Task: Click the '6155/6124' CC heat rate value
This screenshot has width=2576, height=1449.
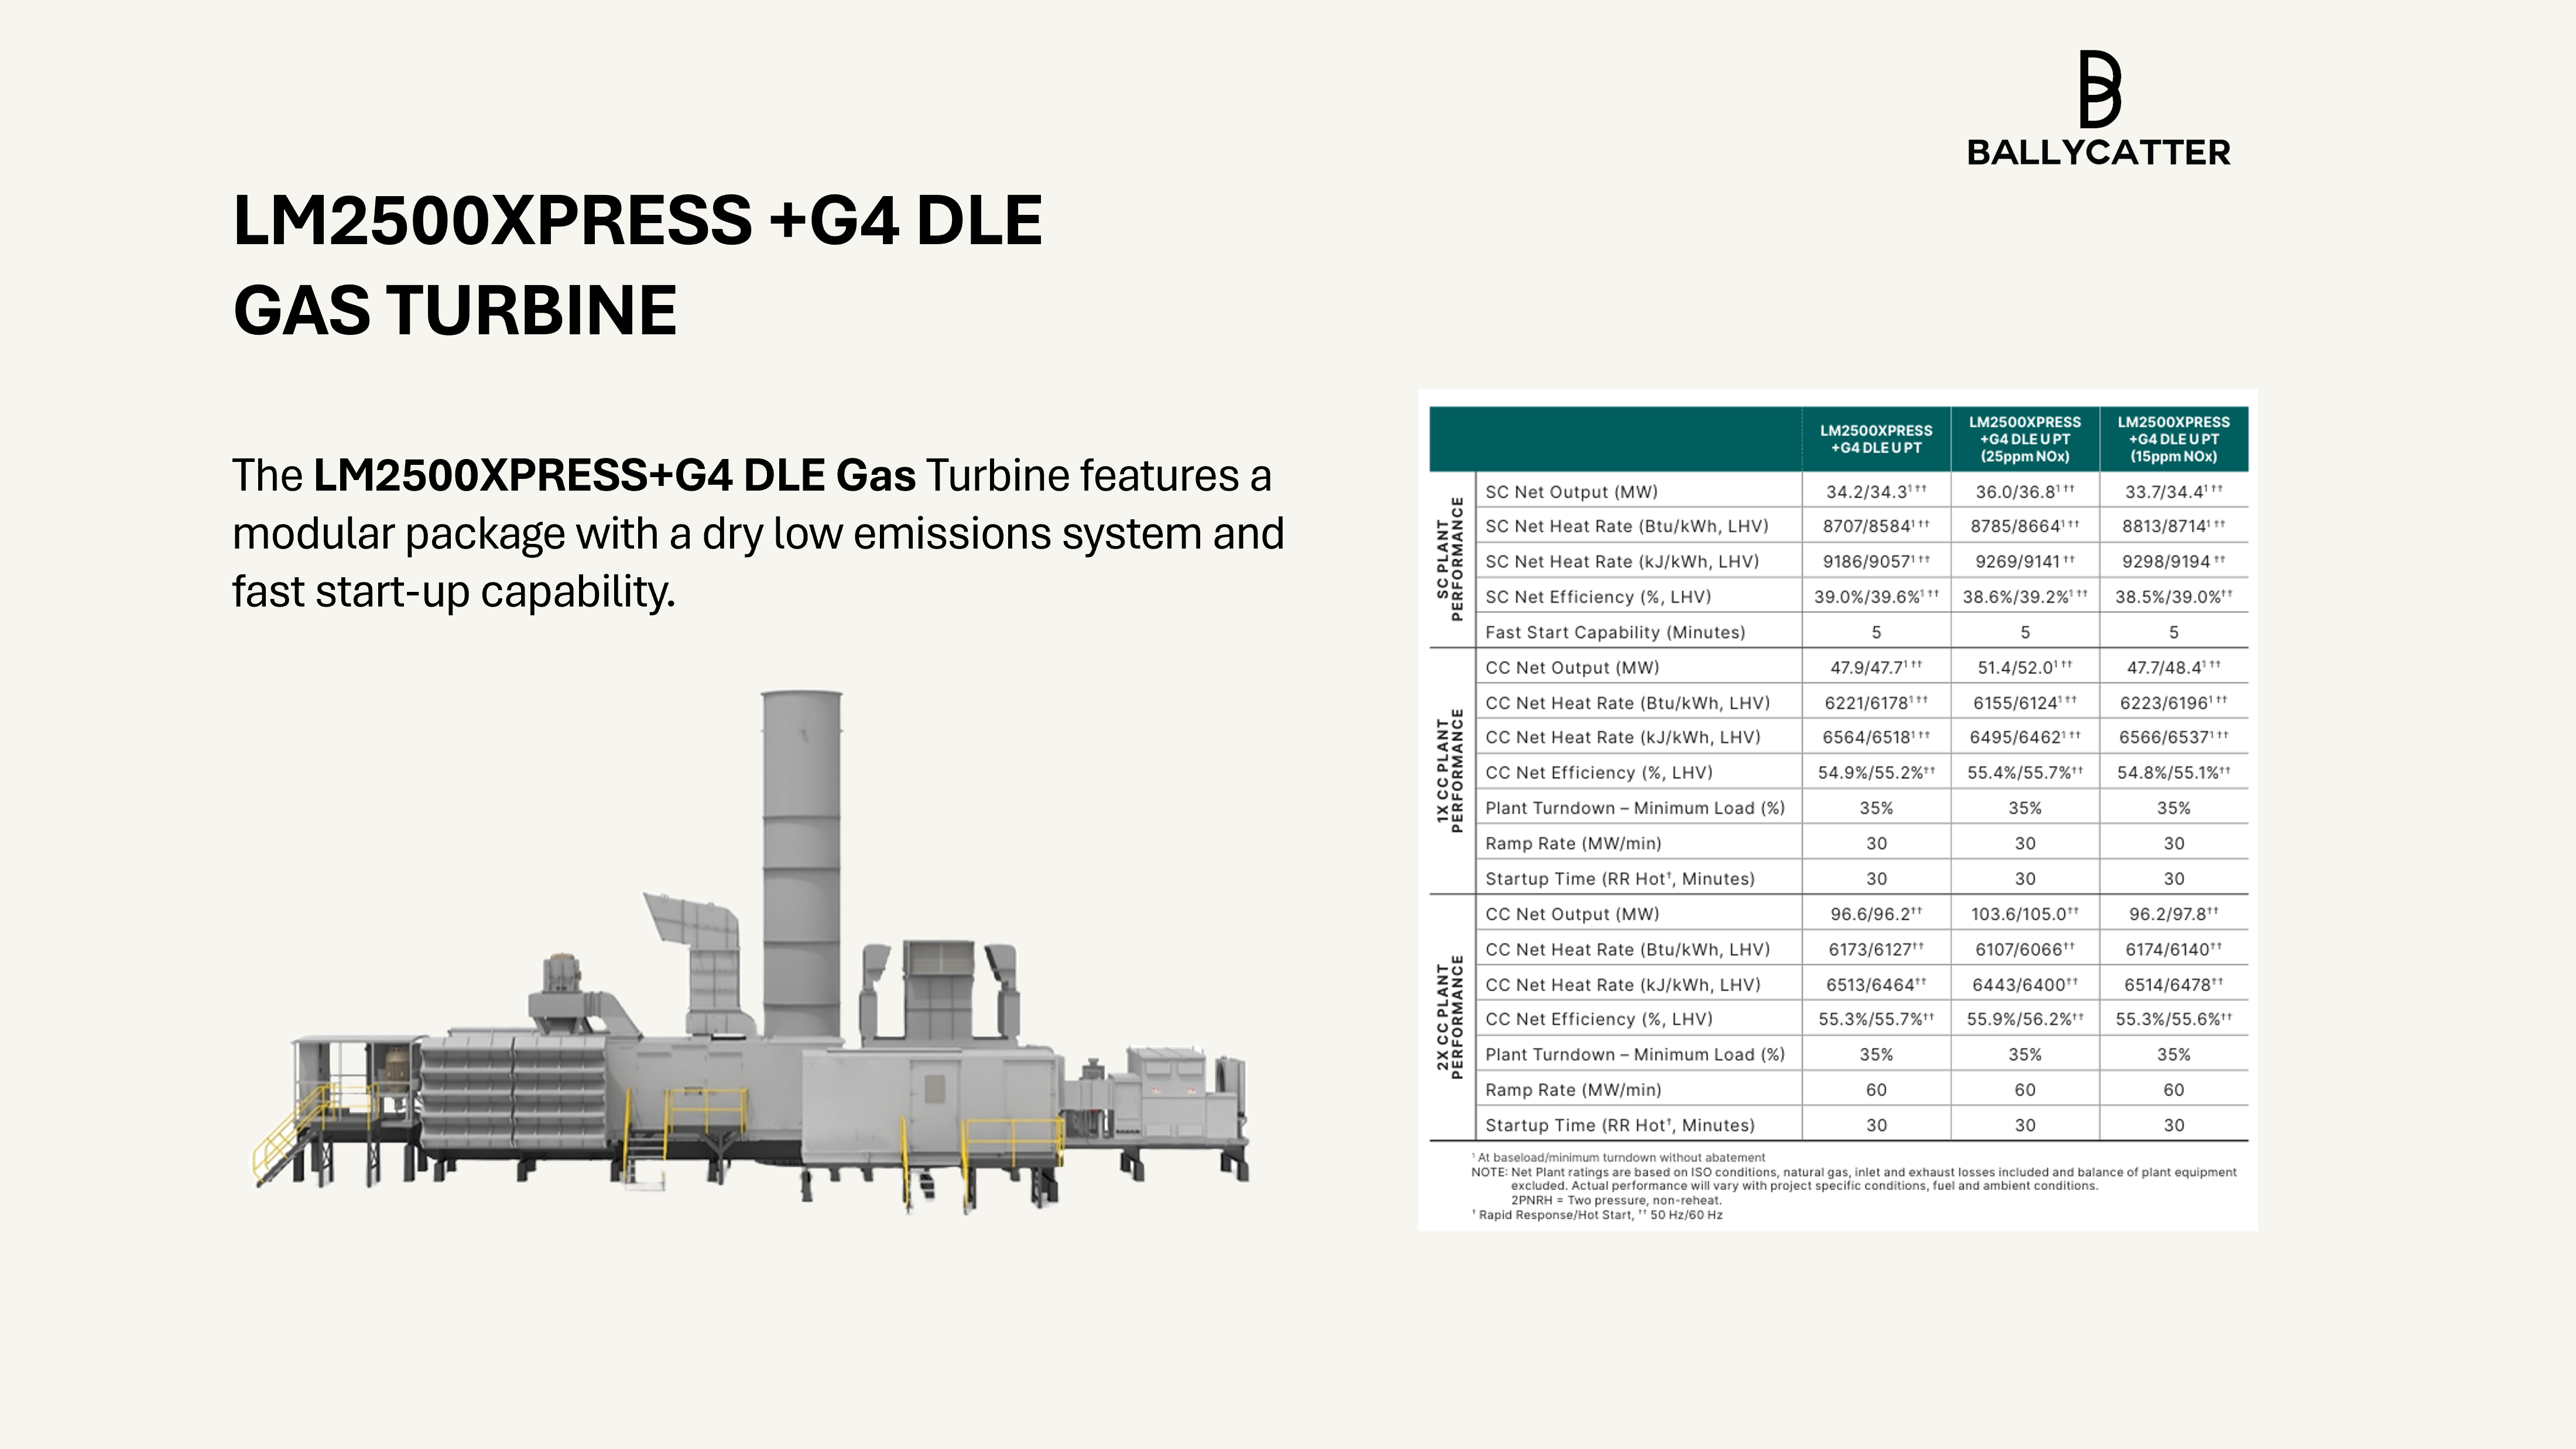Action: (x=2025, y=703)
